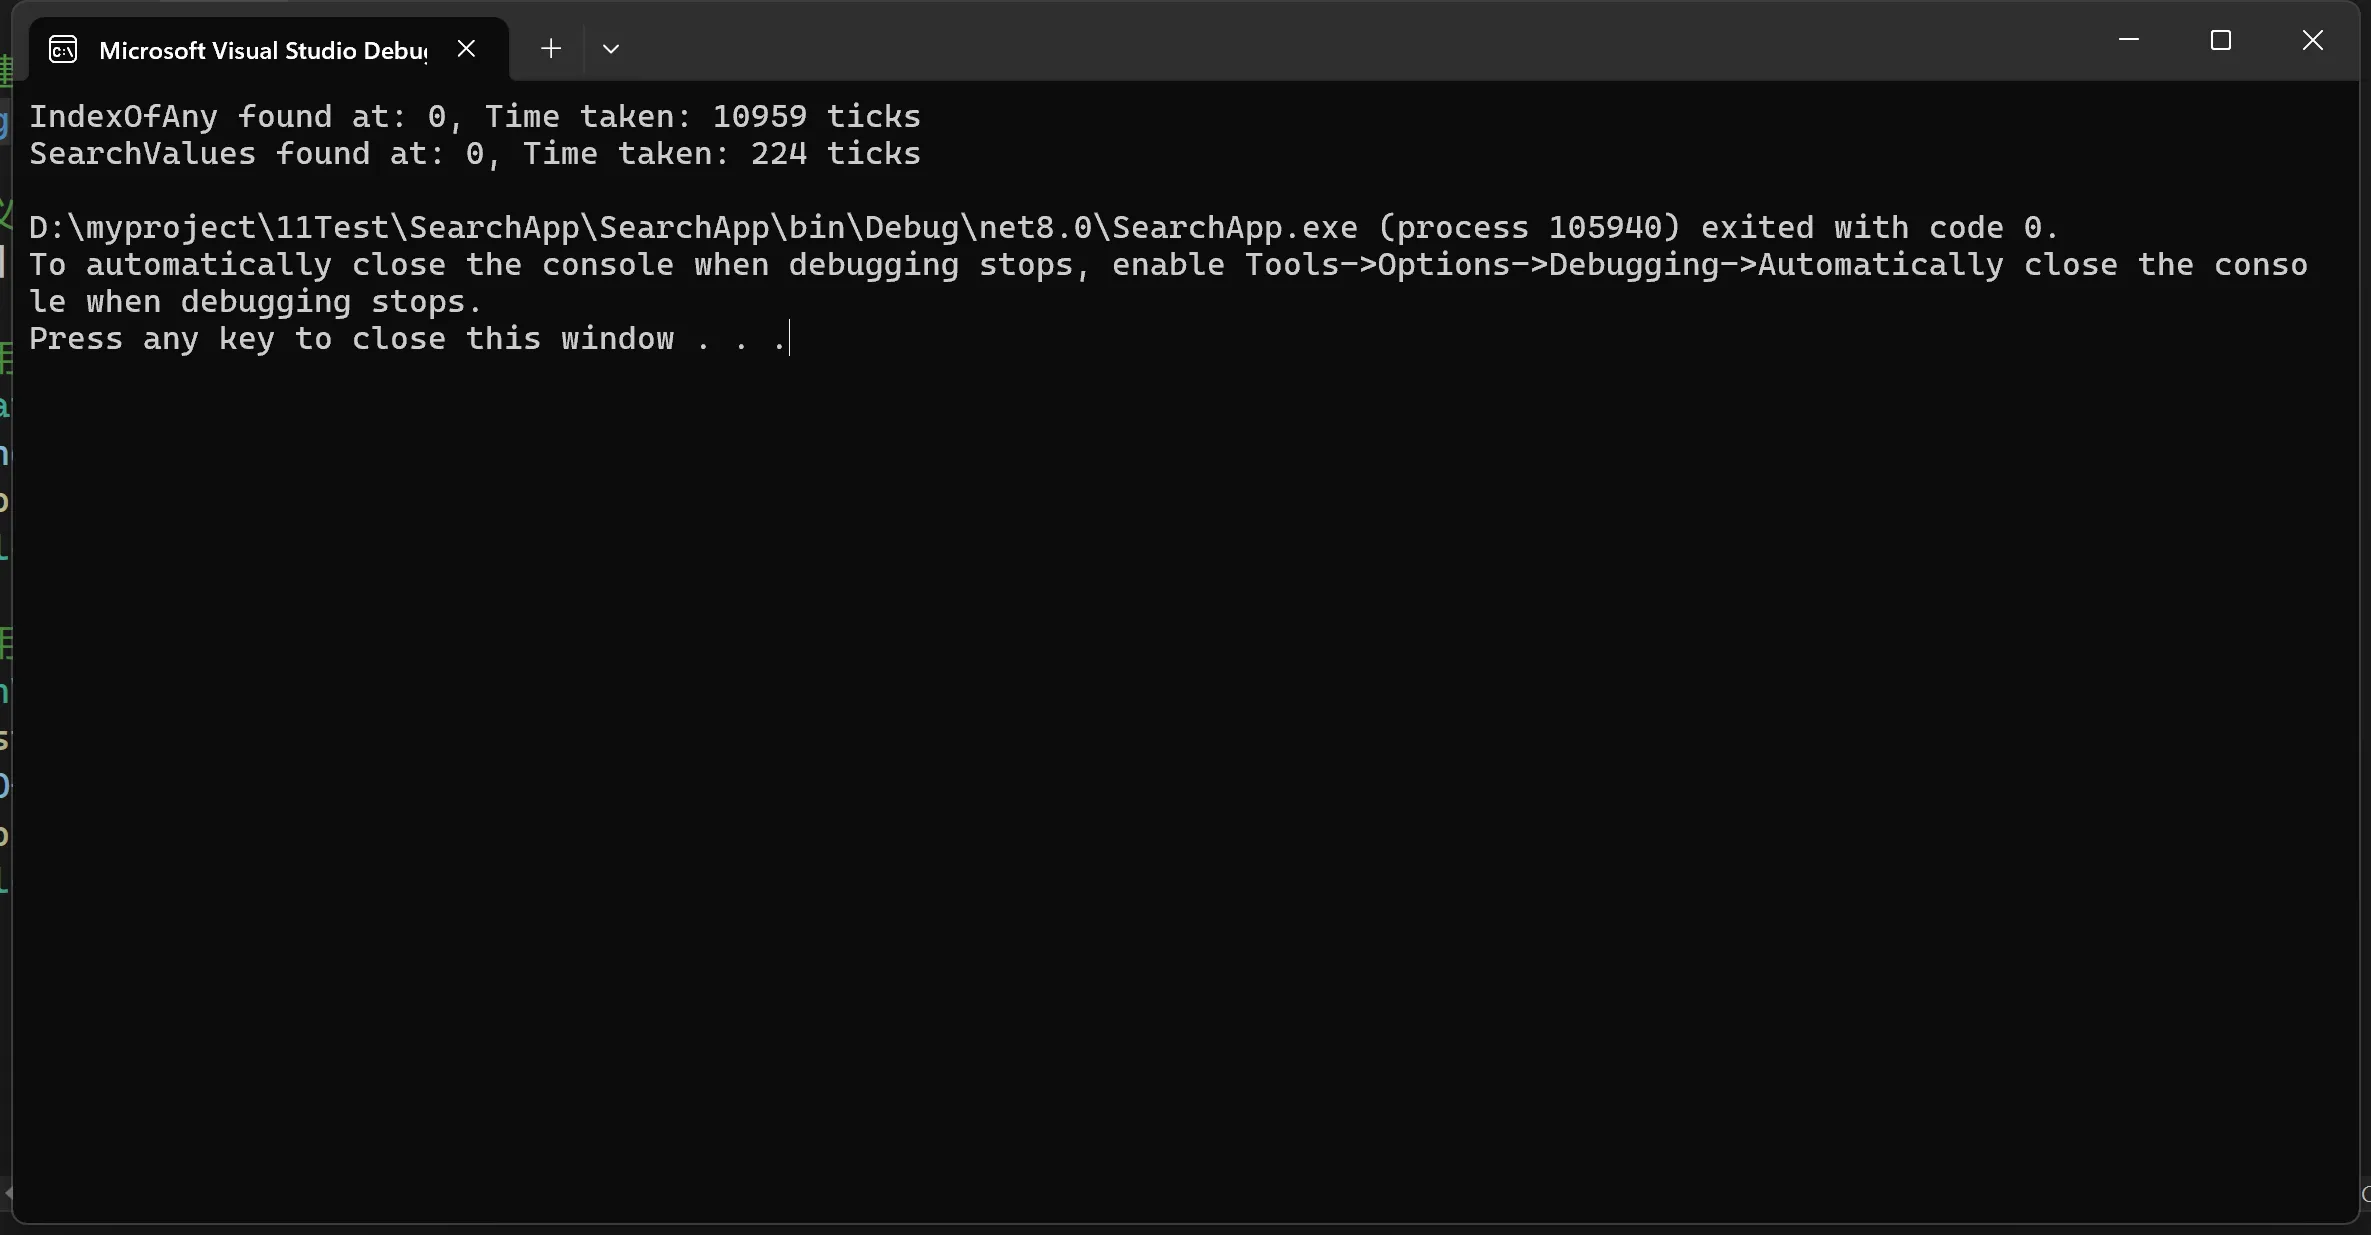Image resolution: width=2371 pixels, height=1235 pixels.
Task: Click the console icon on the tab
Action: (63, 49)
